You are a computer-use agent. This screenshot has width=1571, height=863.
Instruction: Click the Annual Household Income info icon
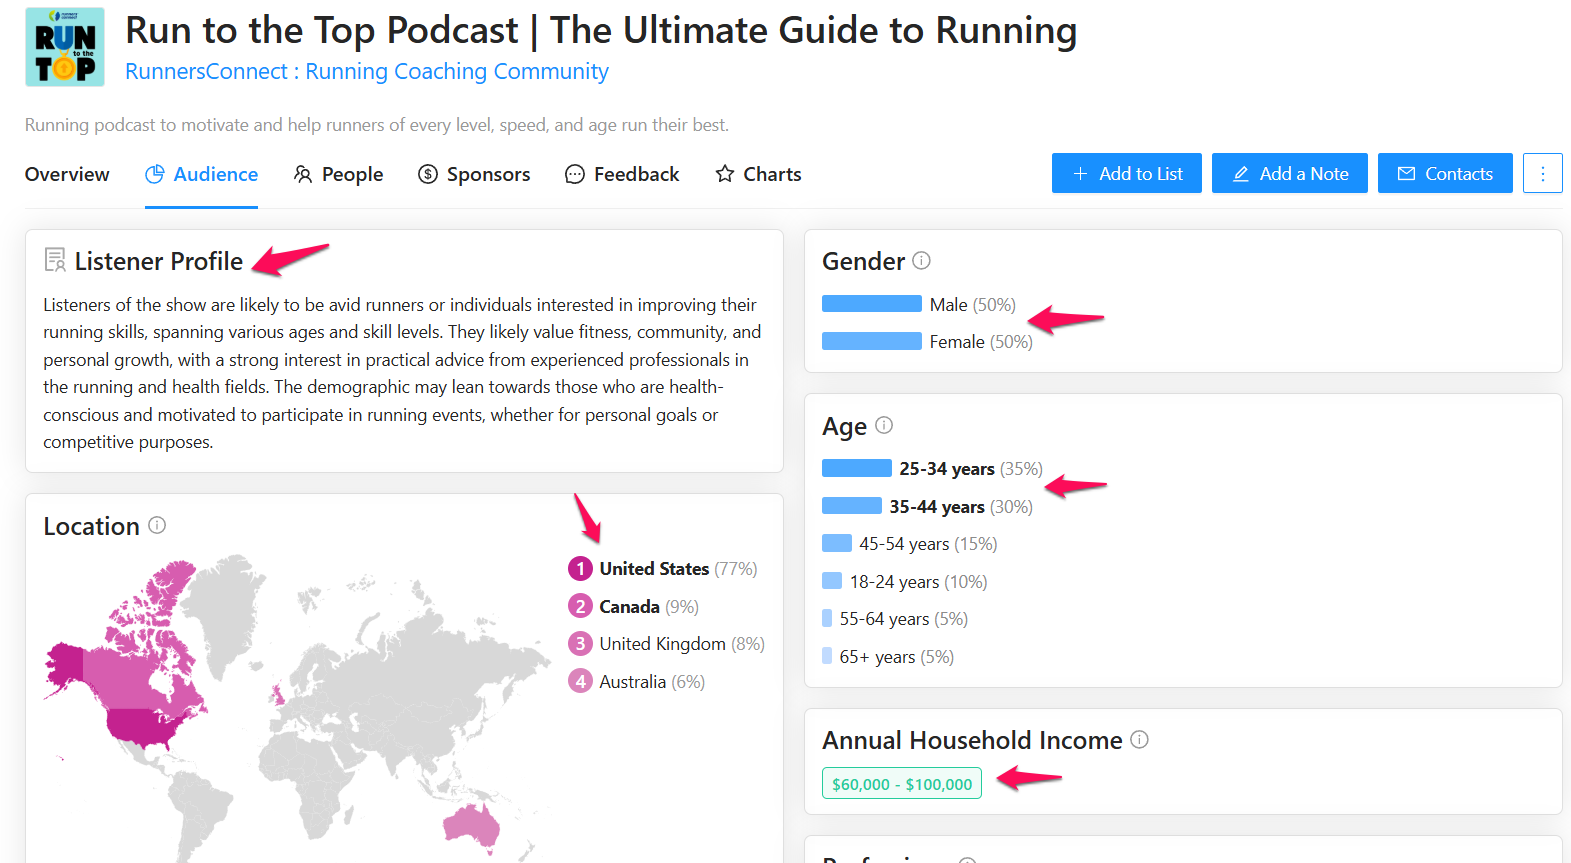1139,739
